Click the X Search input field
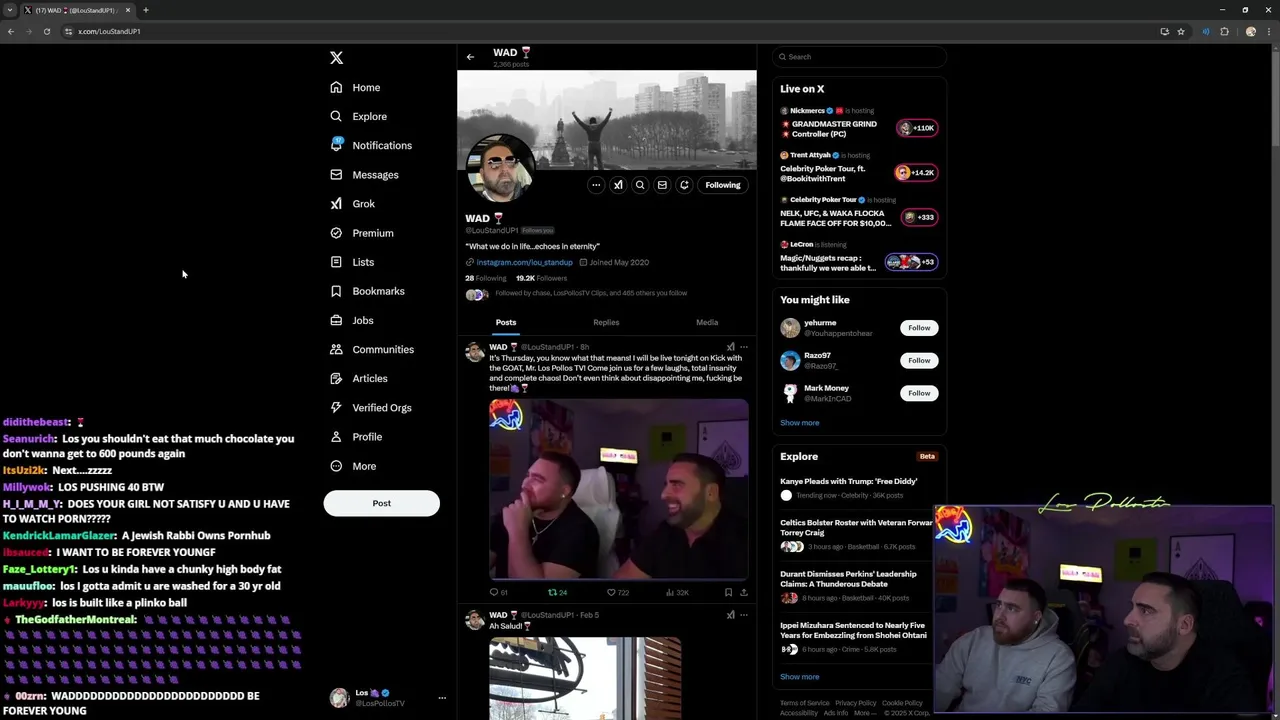Viewport: 1280px width, 720px height. 859,57
